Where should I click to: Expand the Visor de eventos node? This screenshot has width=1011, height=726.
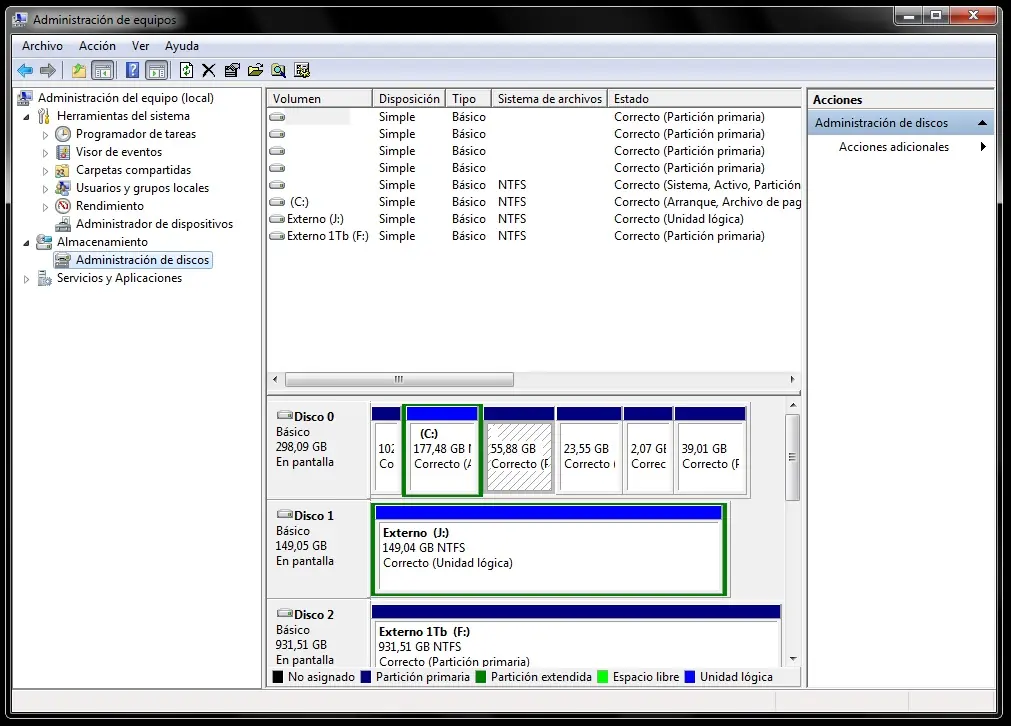[x=45, y=153]
